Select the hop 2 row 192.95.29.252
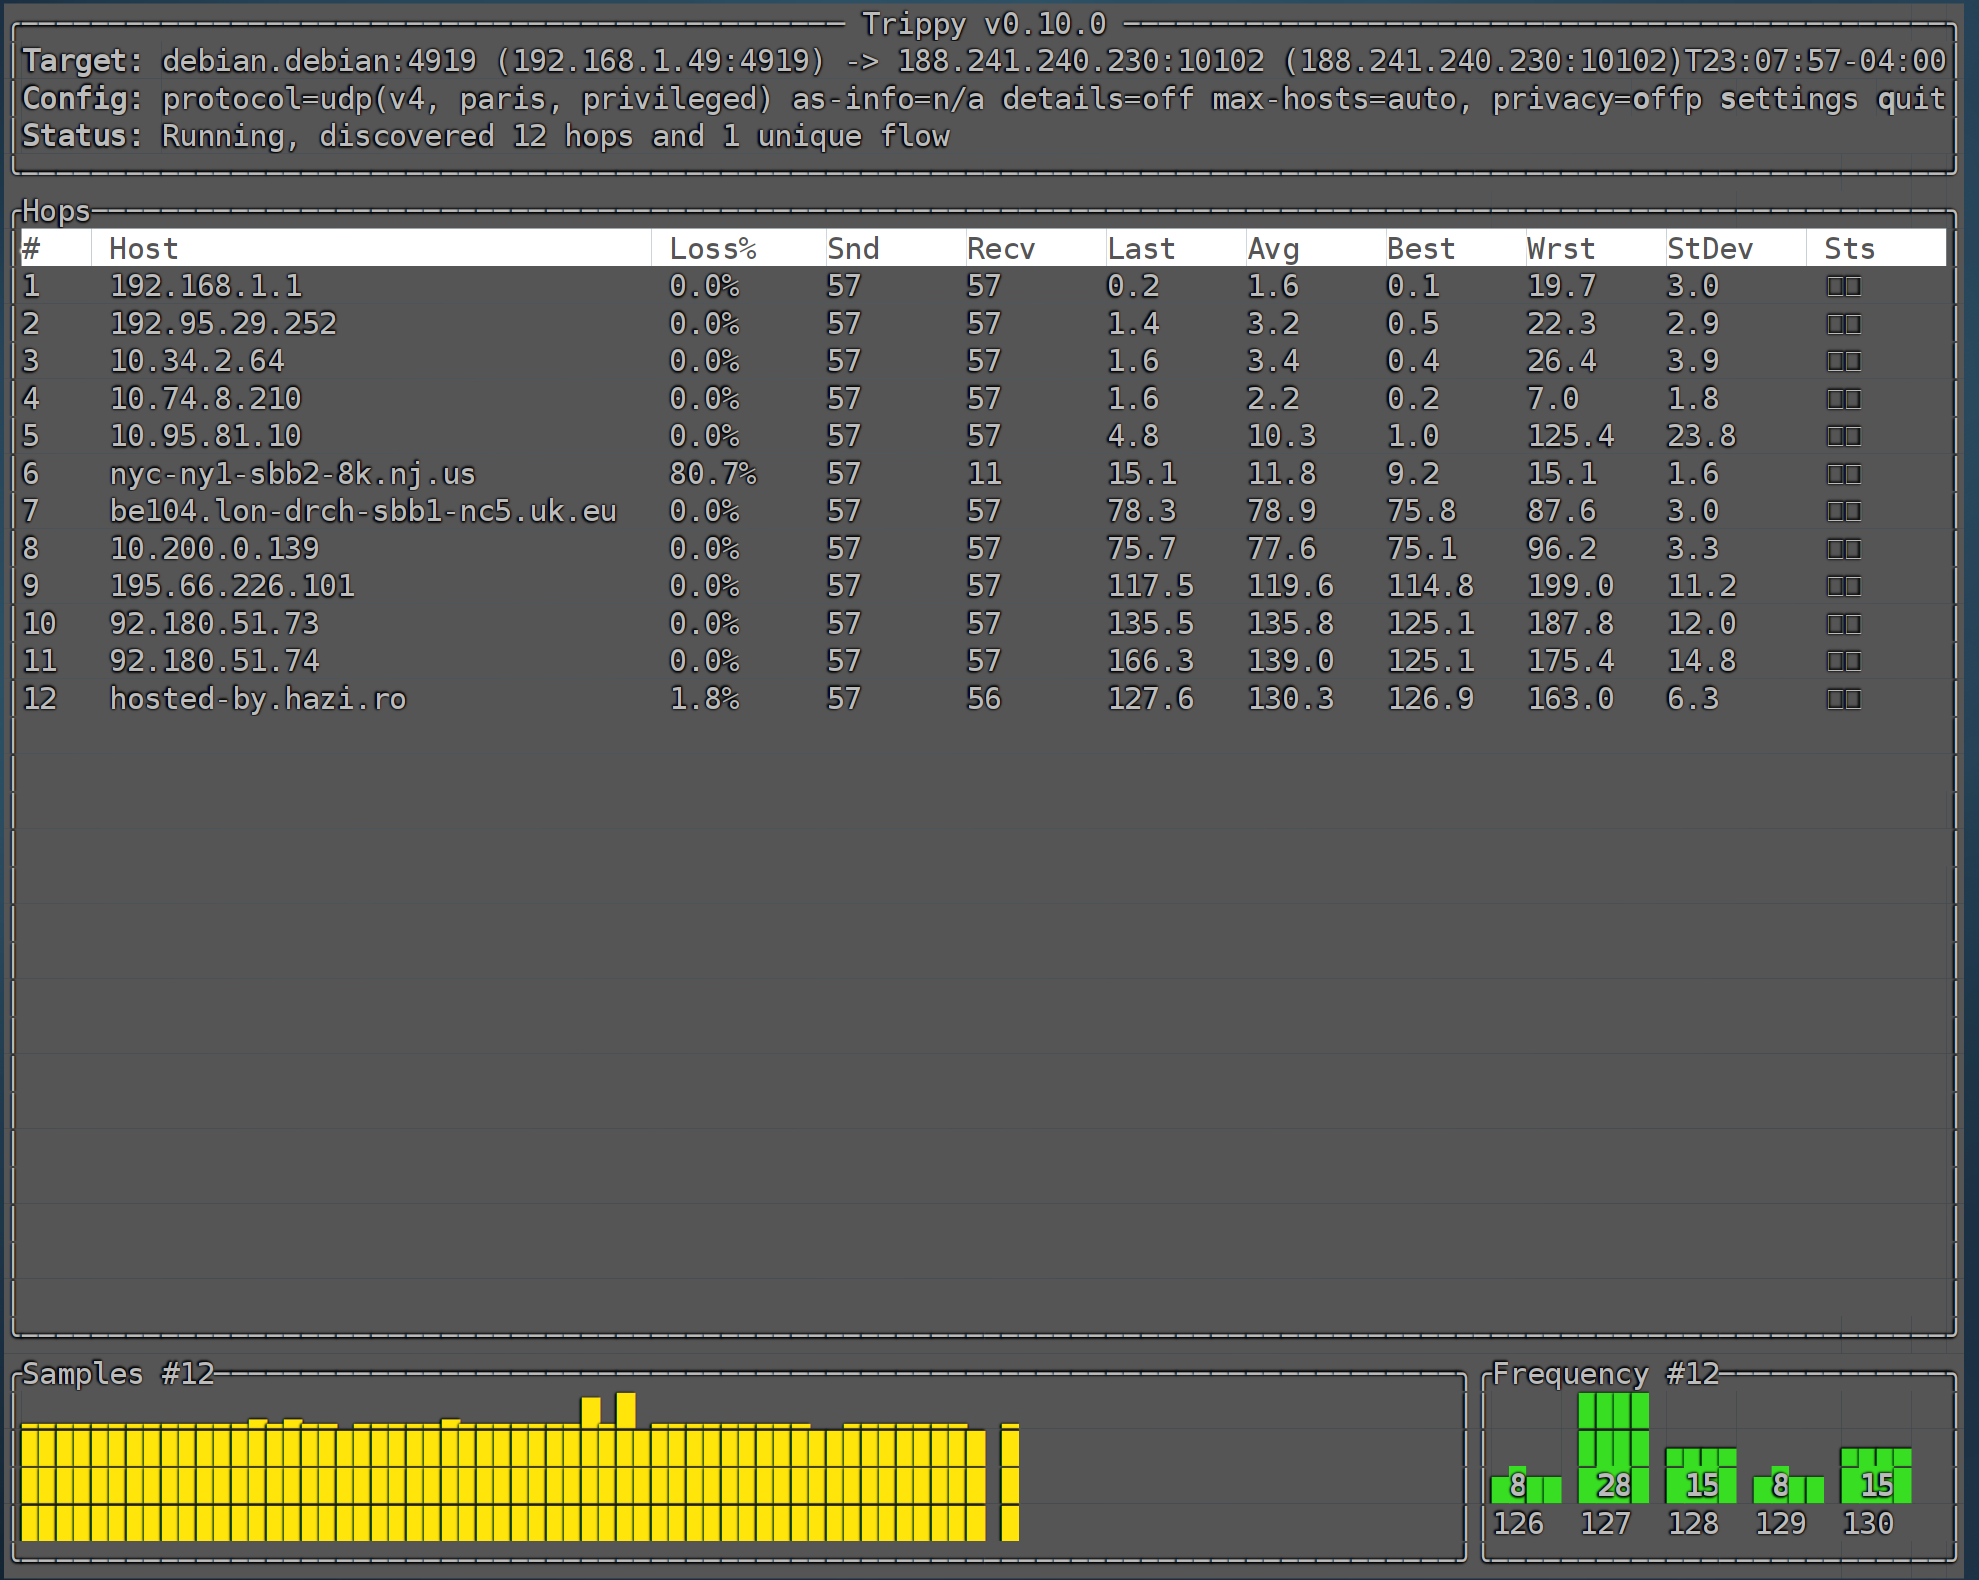Image resolution: width=1979 pixels, height=1580 pixels. [223, 324]
